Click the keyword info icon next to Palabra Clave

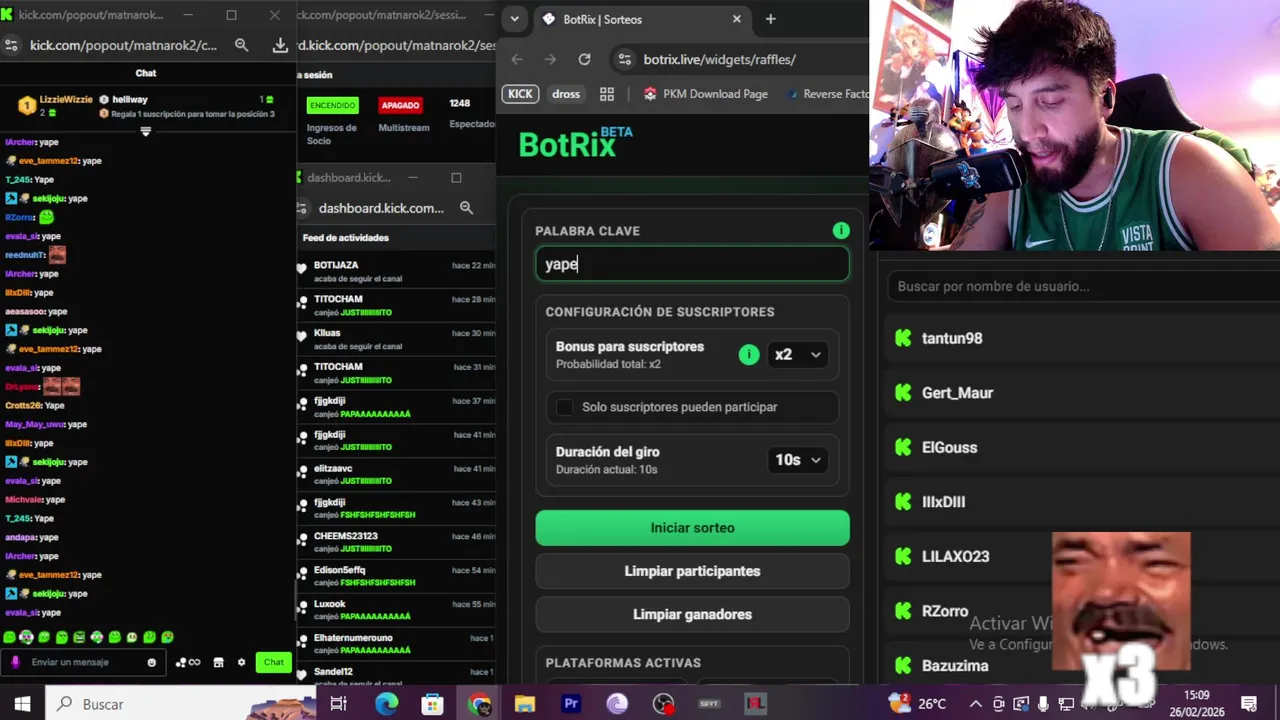click(x=841, y=231)
